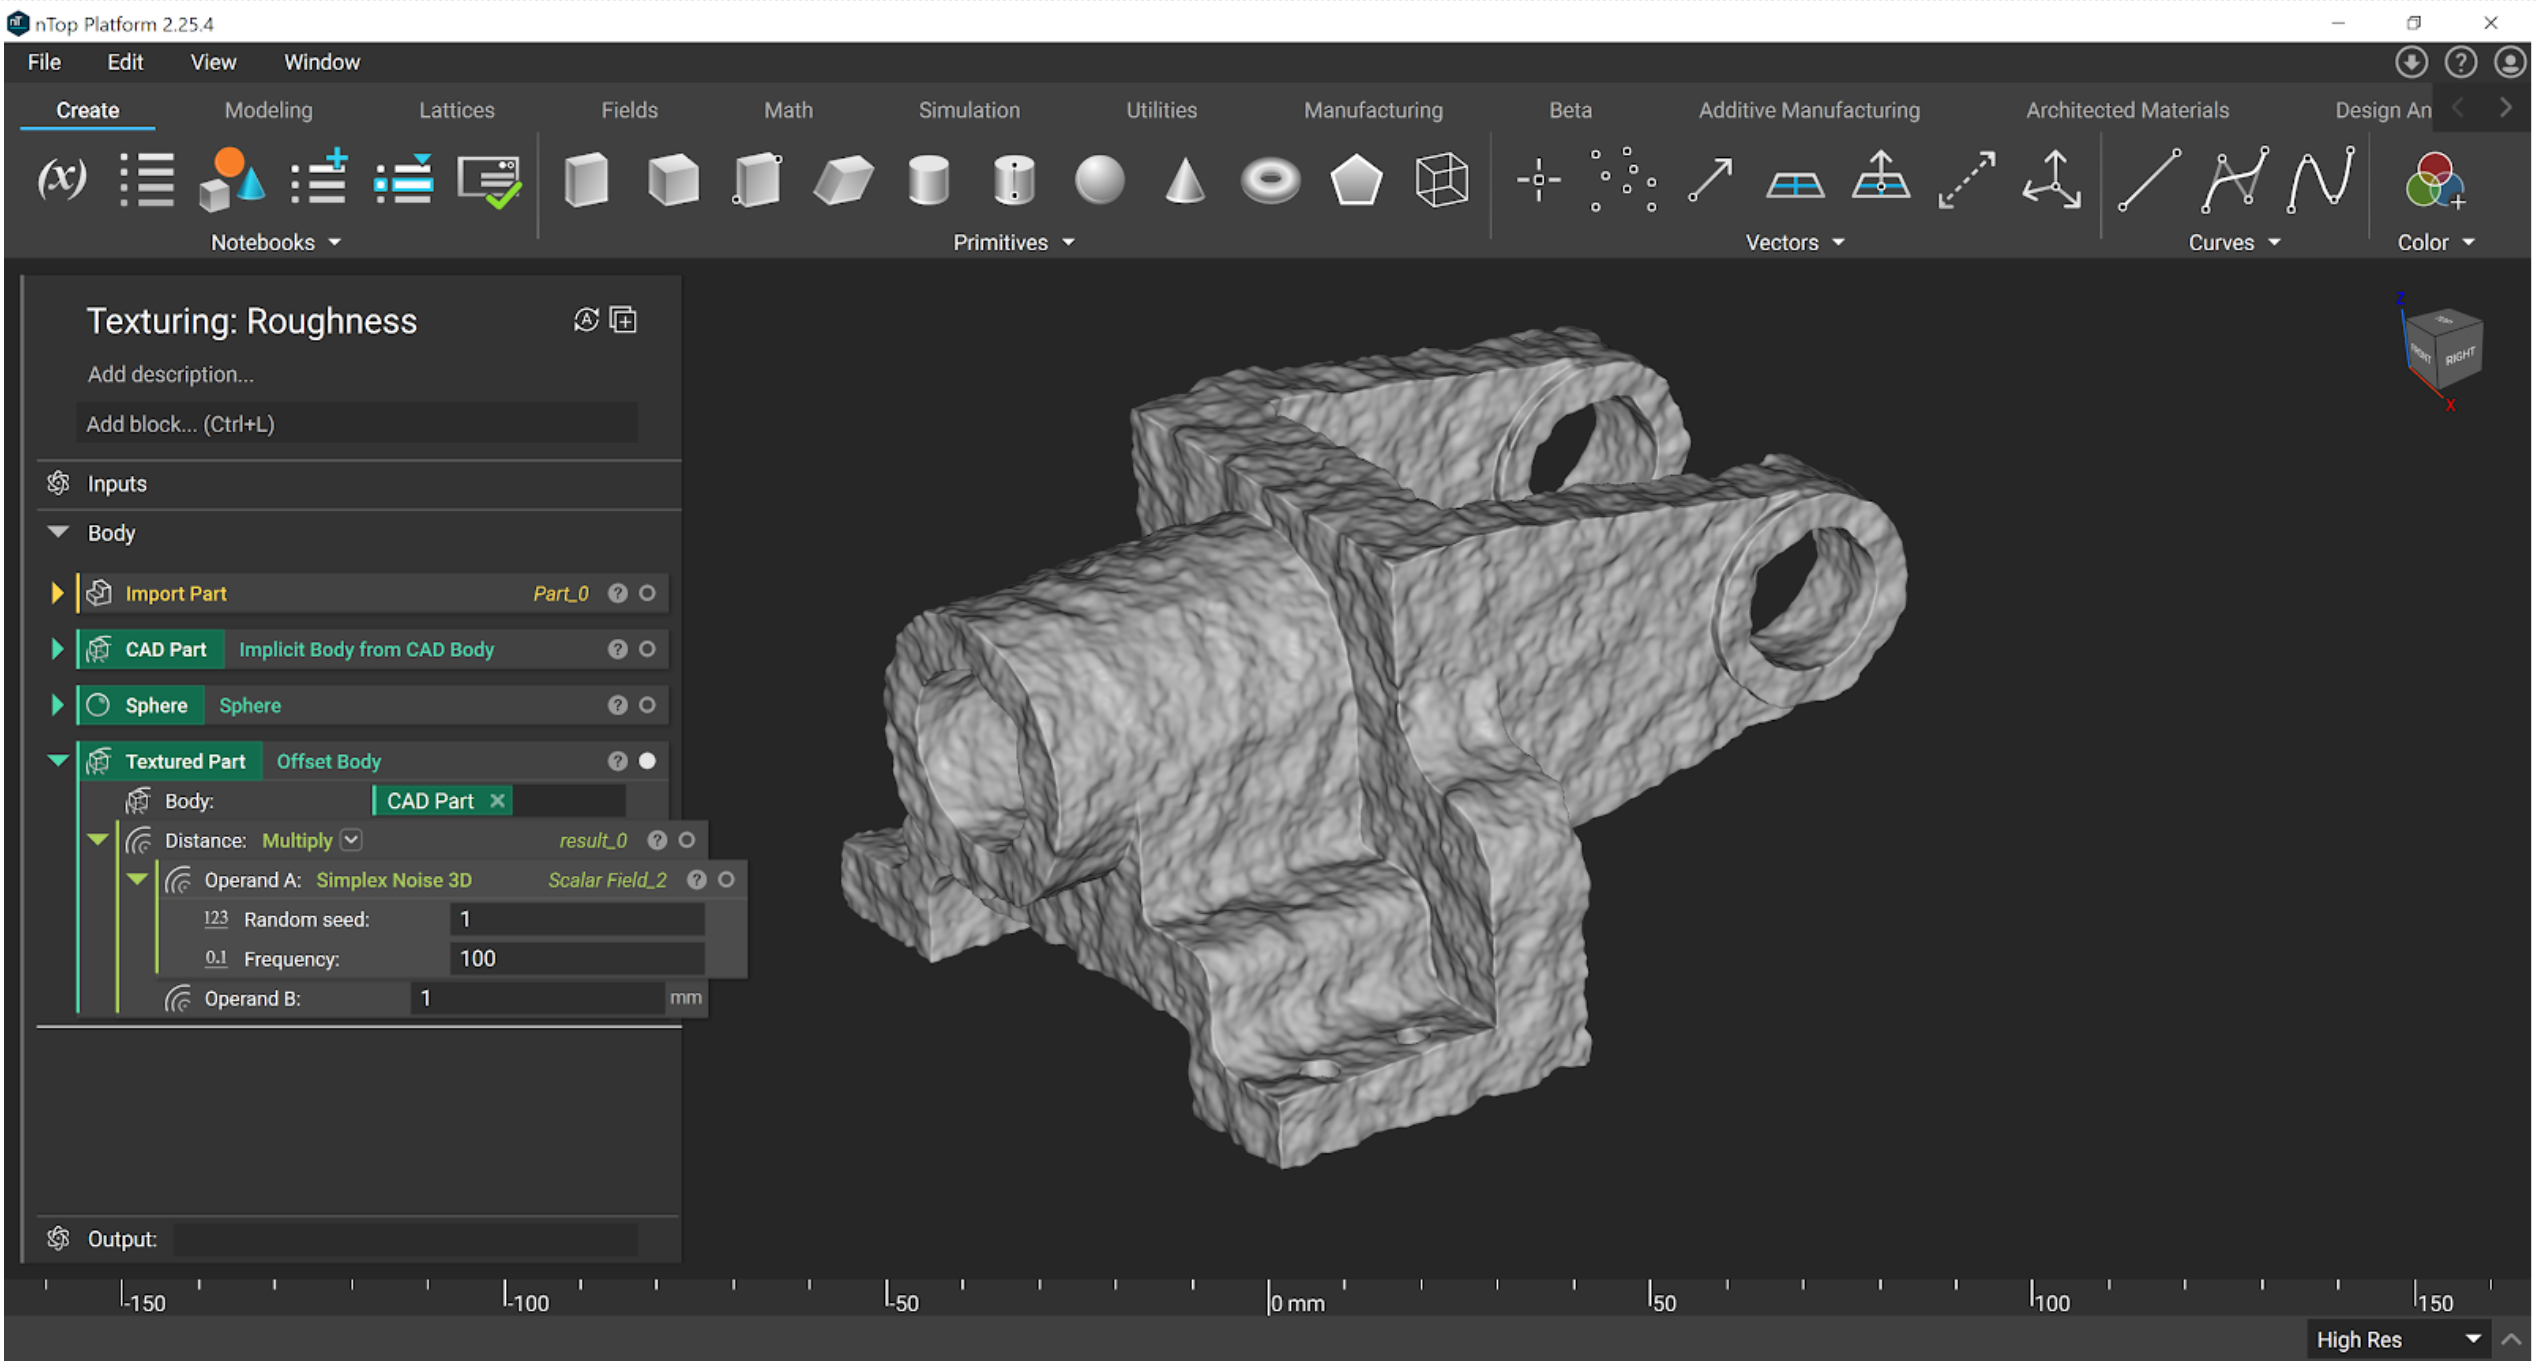The height and width of the screenshot is (1363, 2537).
Task: Click the Plane from normal icon
Action: tap(1881, 176)
